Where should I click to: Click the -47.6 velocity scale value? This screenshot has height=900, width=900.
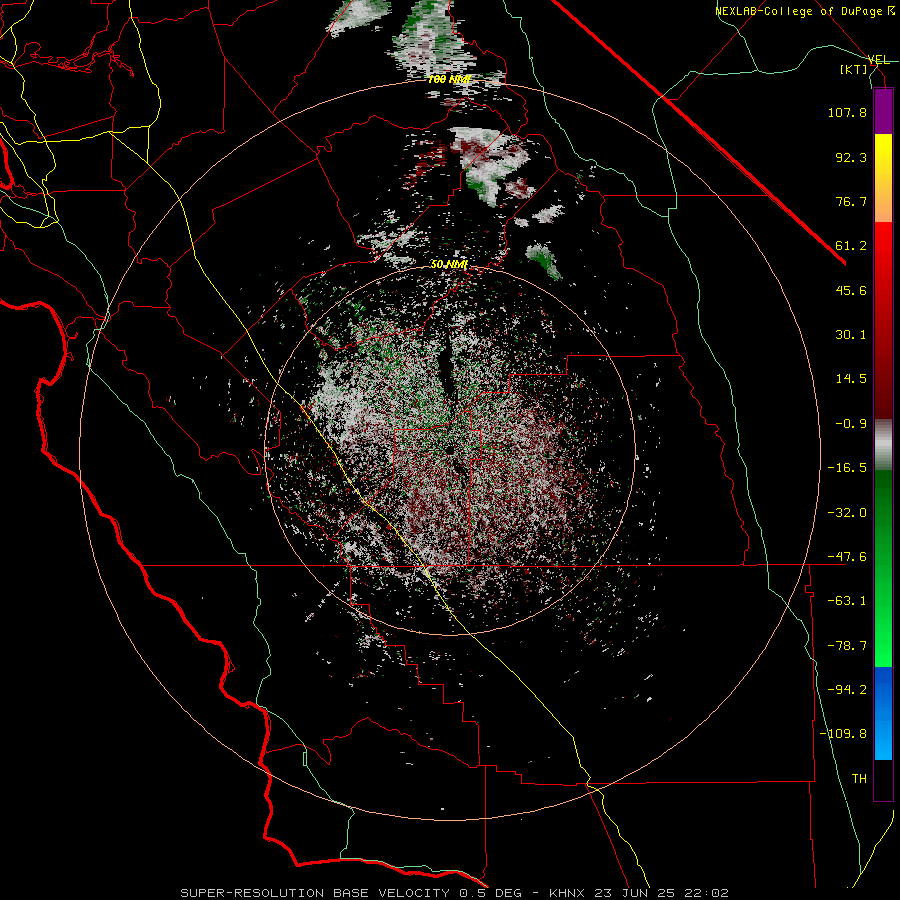pos(847,557)
